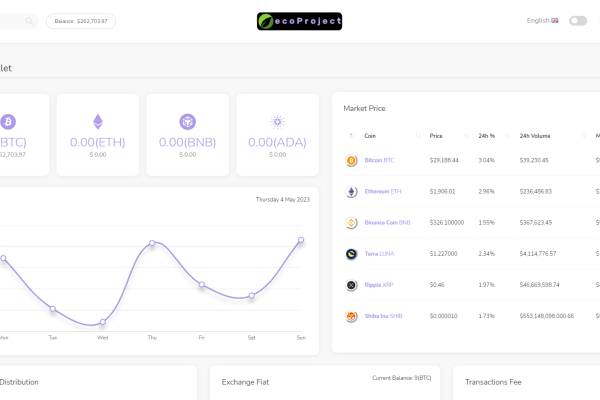Select Bitcoin price $29,188.44
This screenshot has height=400, width=600.
pyautogui.click(x=444, y=160)
